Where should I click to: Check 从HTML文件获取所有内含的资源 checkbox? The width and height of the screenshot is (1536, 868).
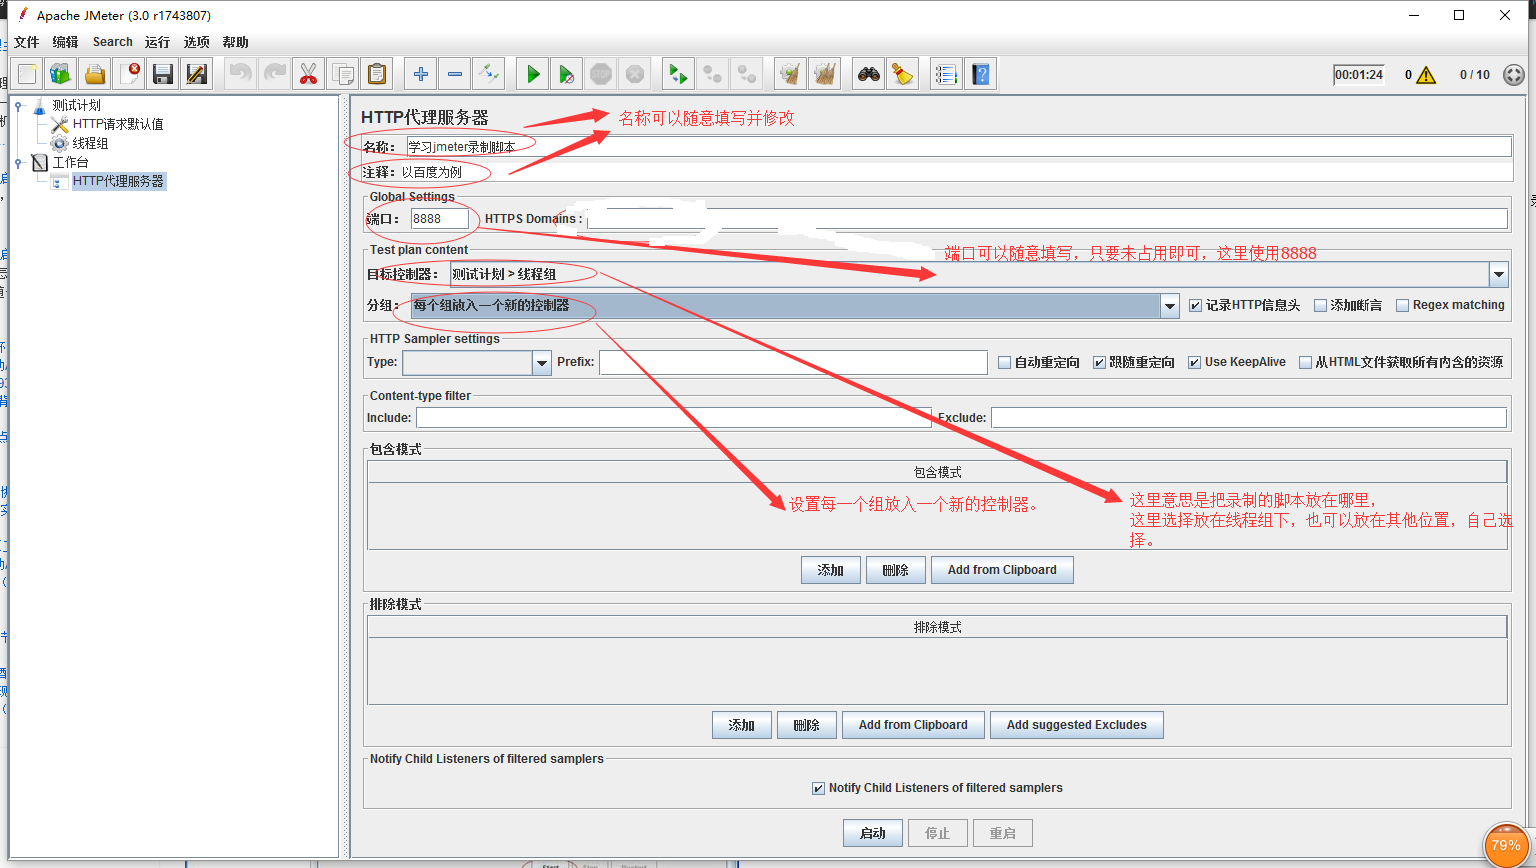click(x=1305, y=363)
